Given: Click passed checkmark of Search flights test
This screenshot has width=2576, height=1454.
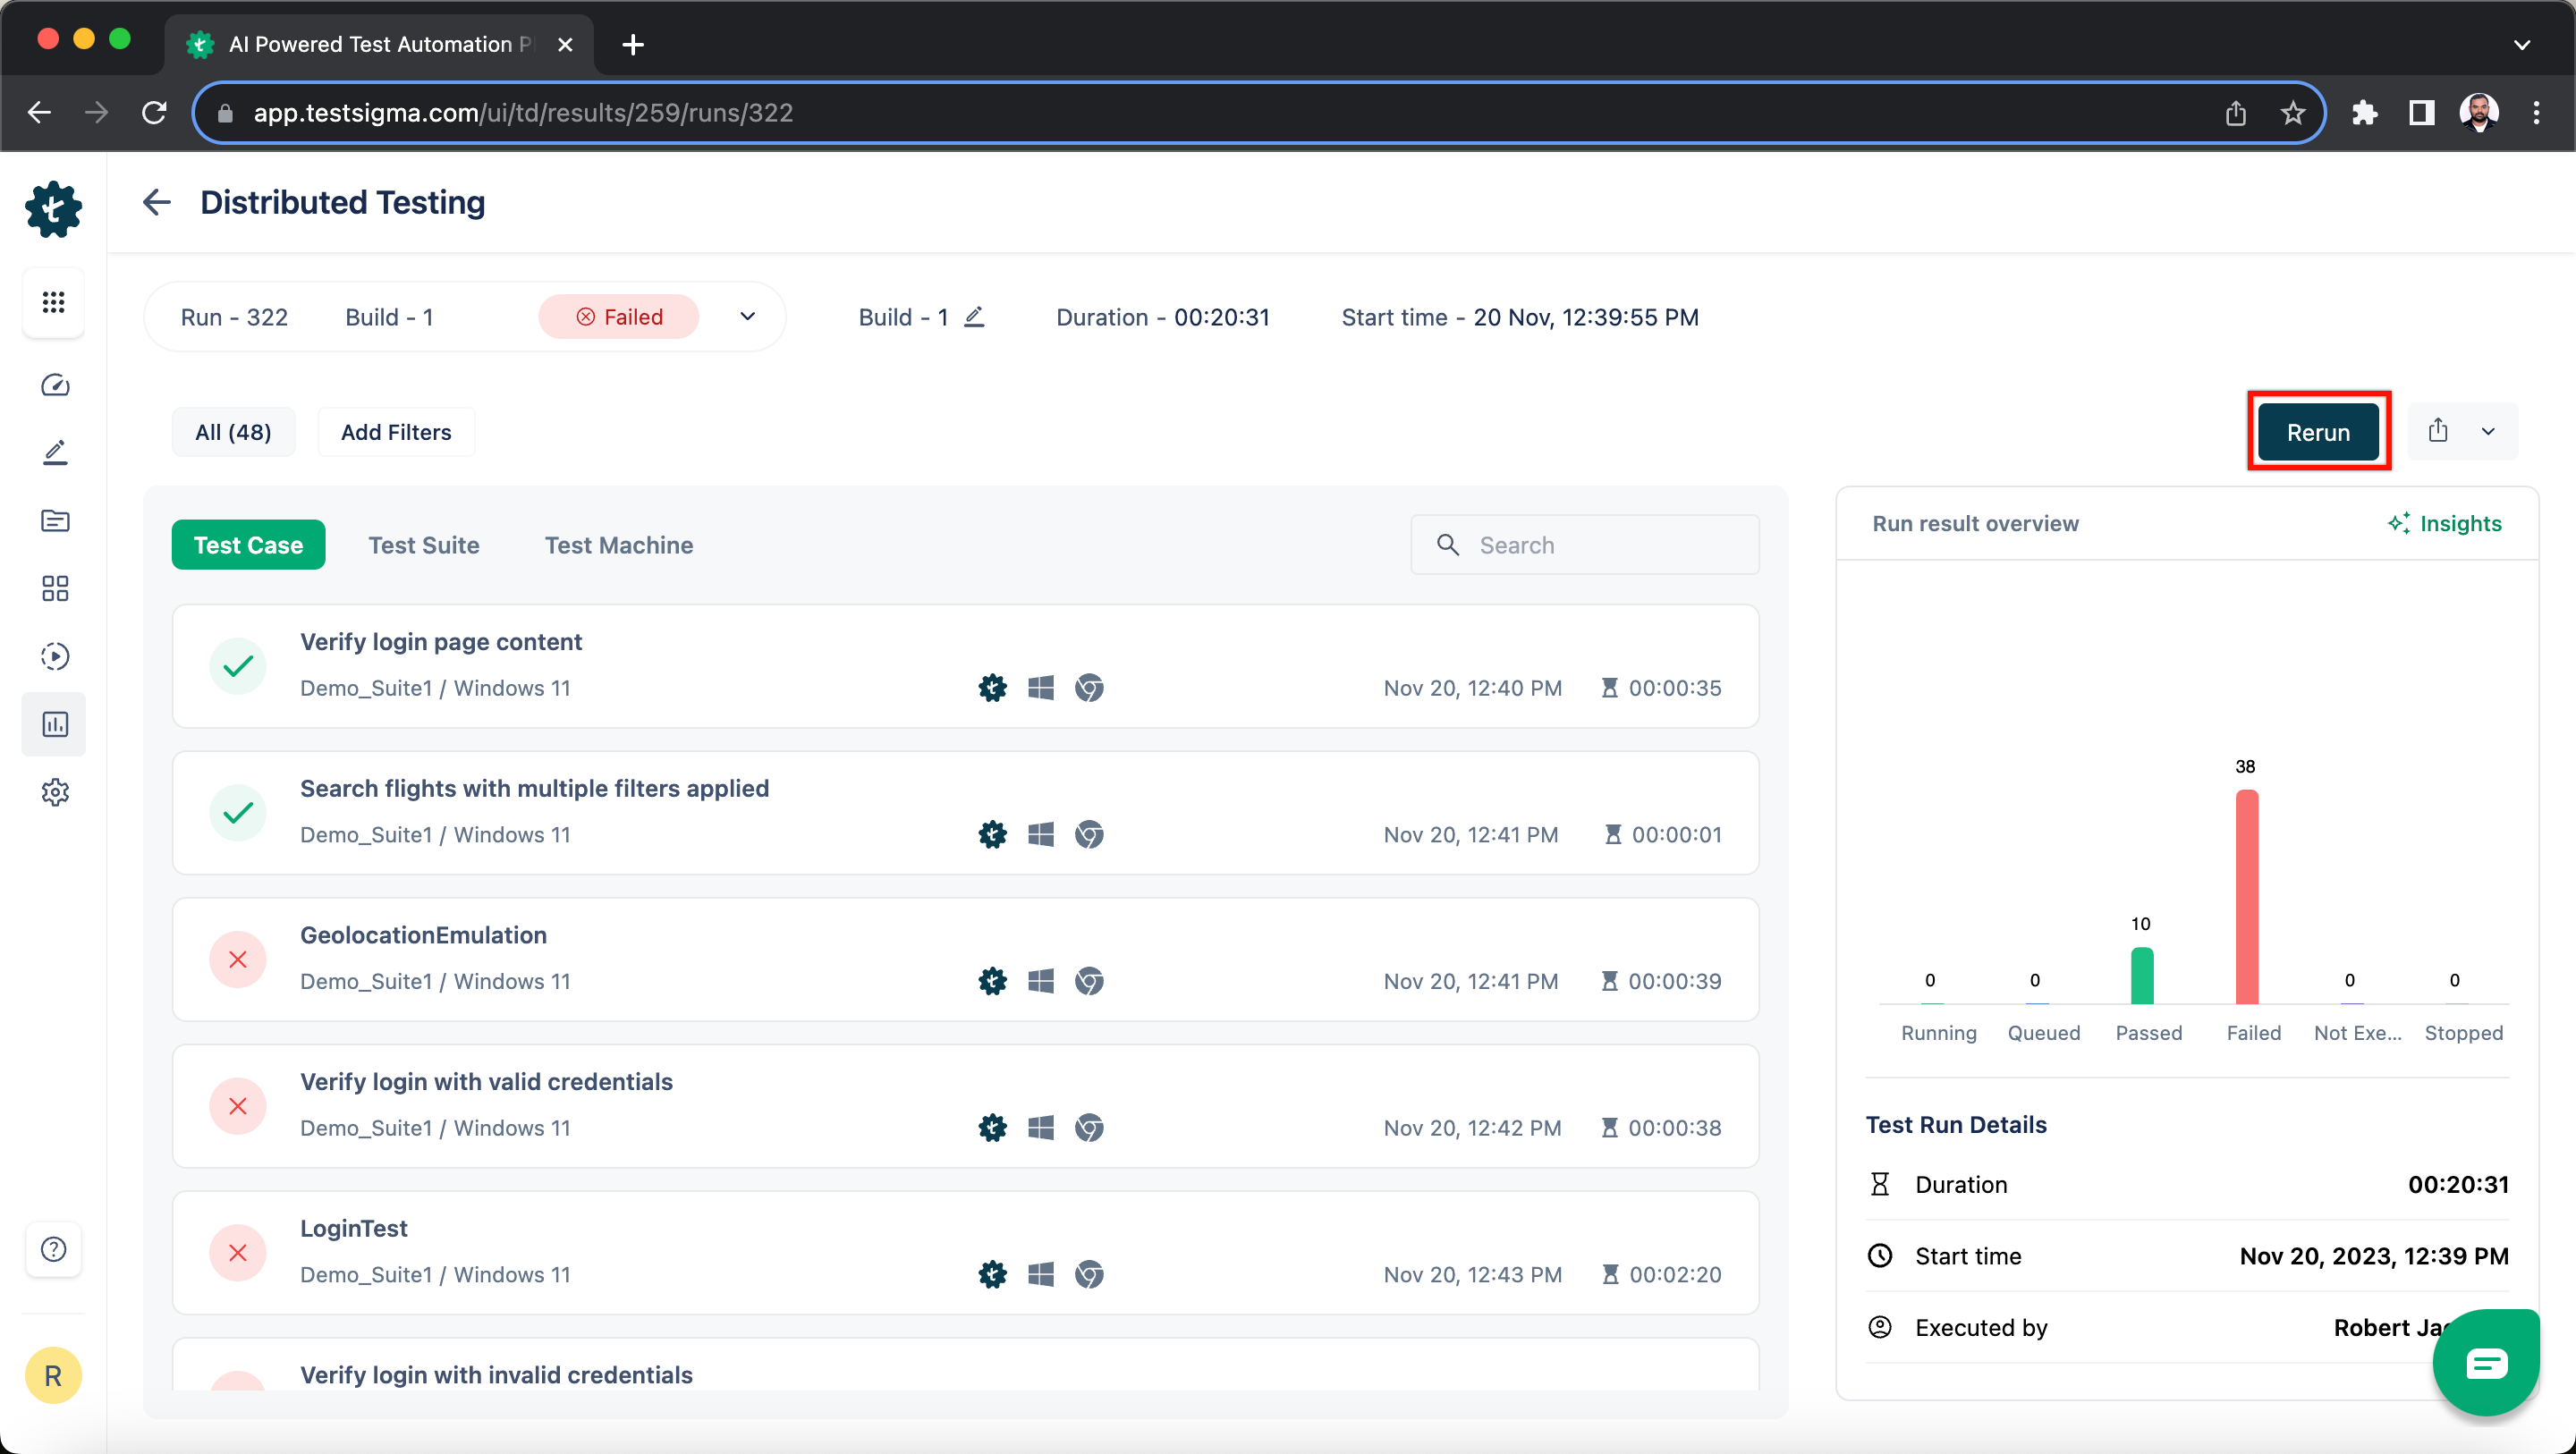Looking at the screenshot, I should tap(238, 812).
